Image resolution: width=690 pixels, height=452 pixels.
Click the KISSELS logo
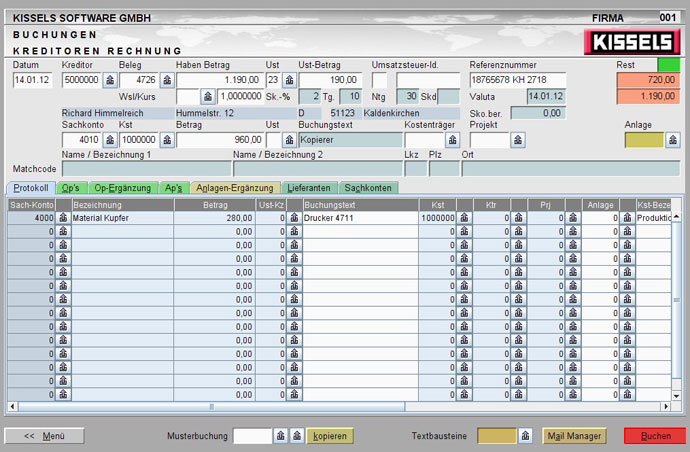(x=632, y=42)
